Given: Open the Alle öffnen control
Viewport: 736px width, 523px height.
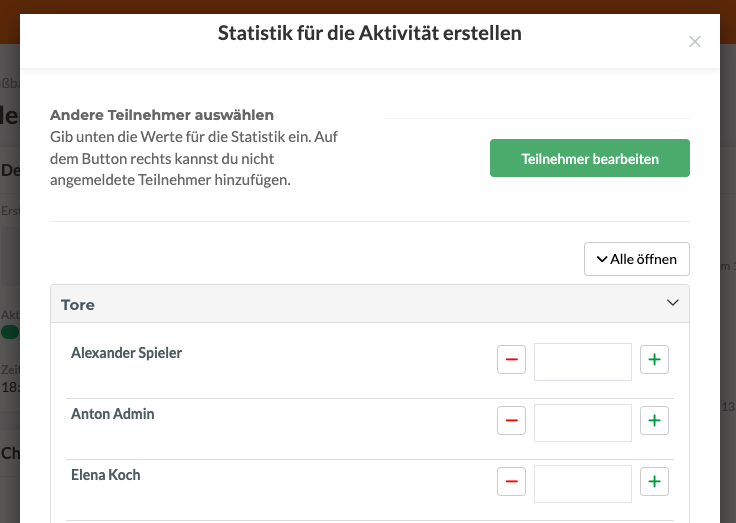Looking at the screenshot, I should 636,259.
